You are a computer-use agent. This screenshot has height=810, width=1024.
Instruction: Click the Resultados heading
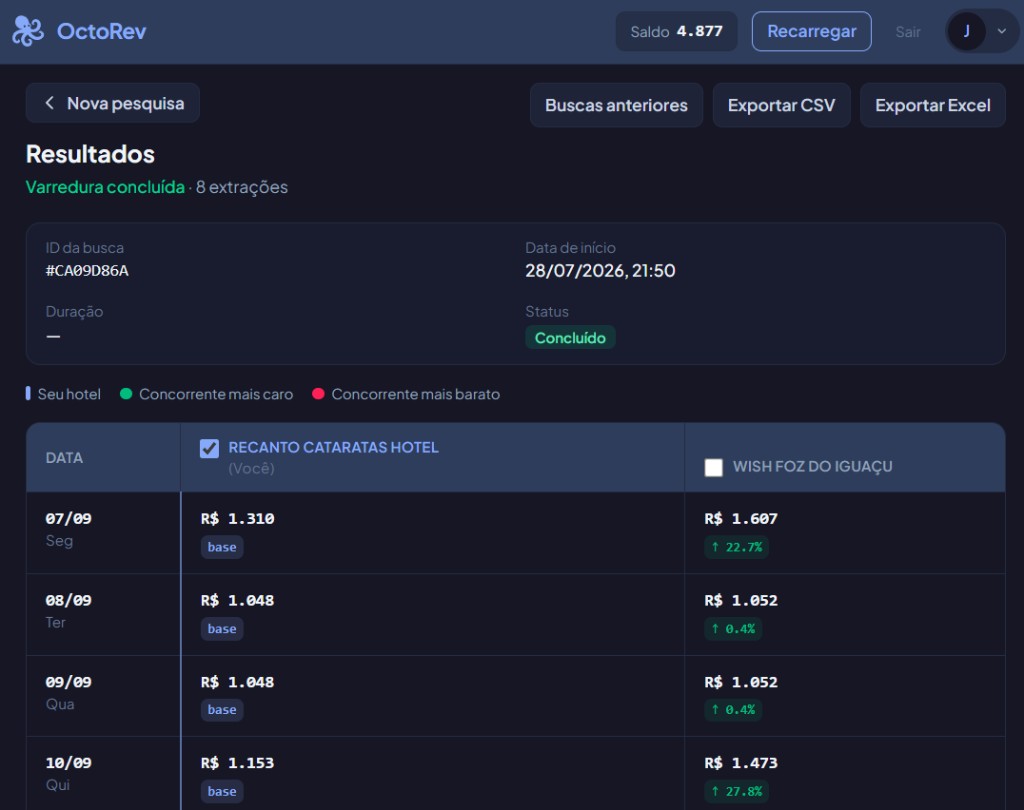click(x=90, y=154)
